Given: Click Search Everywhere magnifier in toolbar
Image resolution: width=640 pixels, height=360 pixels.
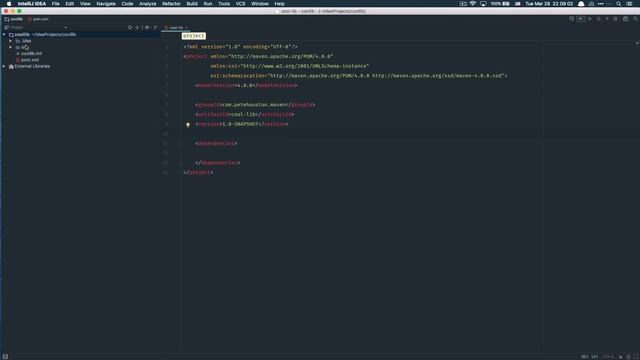Looking at the screenshot, I should pyautogui.click(x=635, y=19).
